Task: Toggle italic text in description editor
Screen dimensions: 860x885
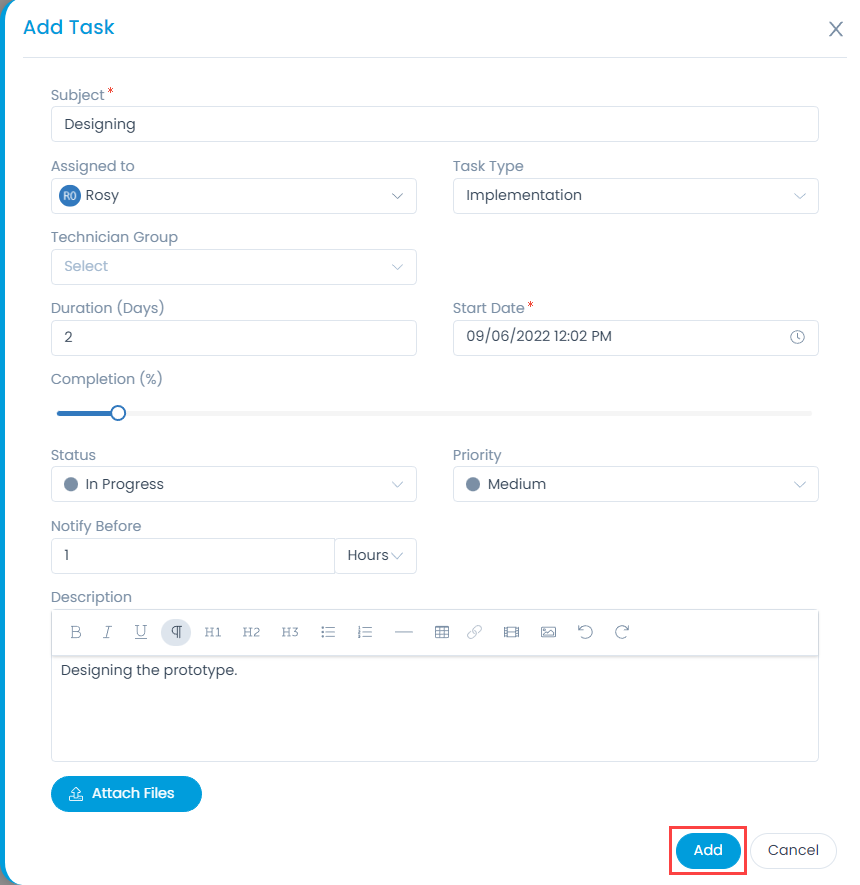Action: (x=107, y=632)
